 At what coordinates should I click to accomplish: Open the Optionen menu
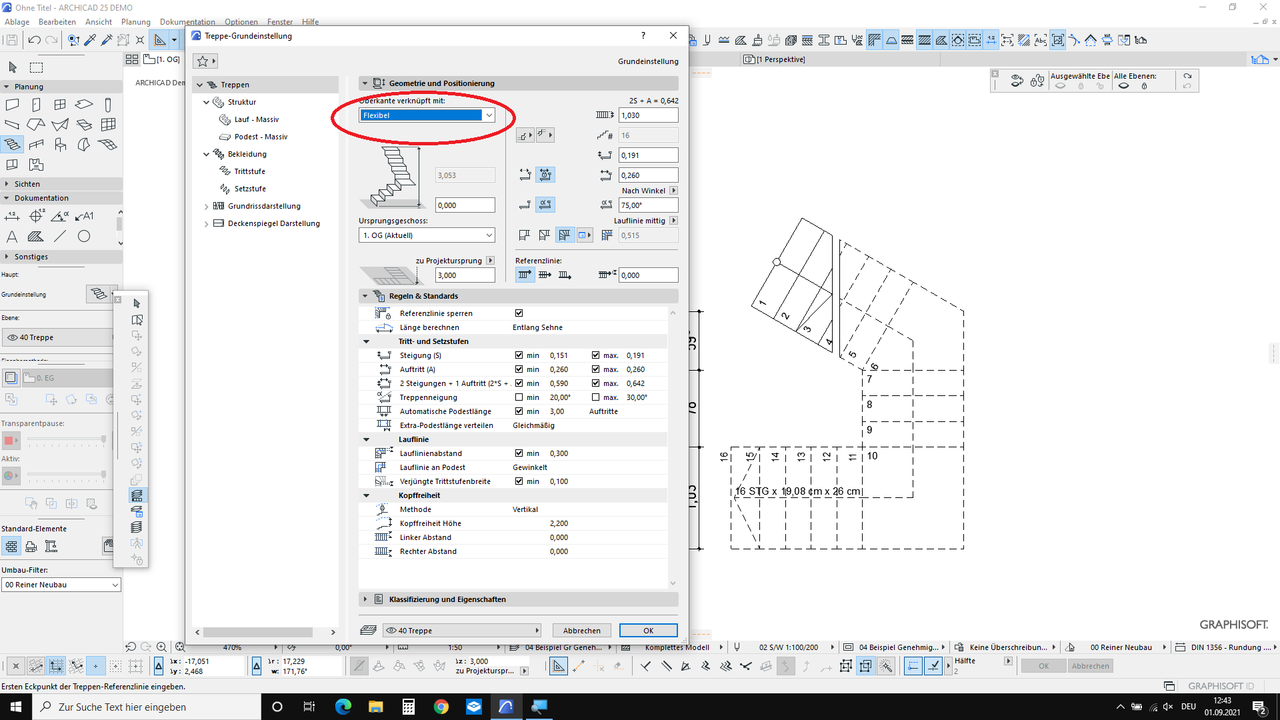coord(241,21)
